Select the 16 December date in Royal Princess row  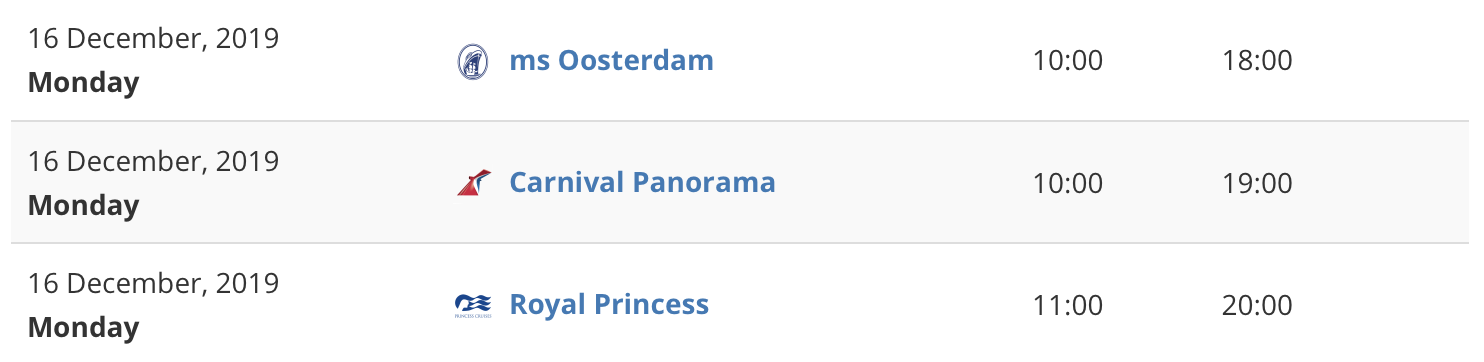click(x=154, y=283)
